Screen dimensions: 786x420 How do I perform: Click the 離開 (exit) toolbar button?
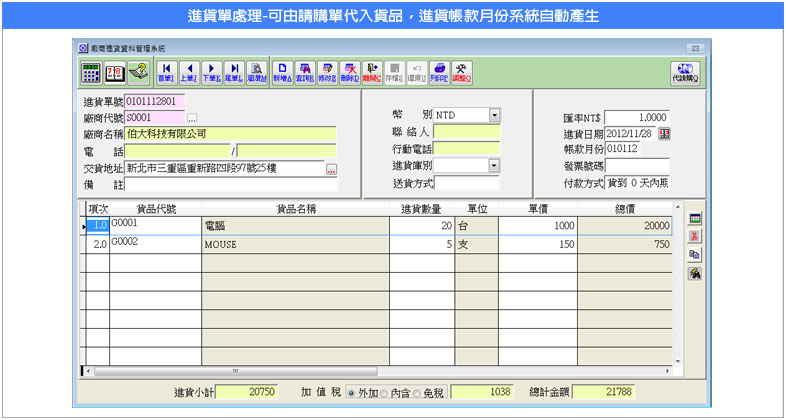[x=372, y=71]
